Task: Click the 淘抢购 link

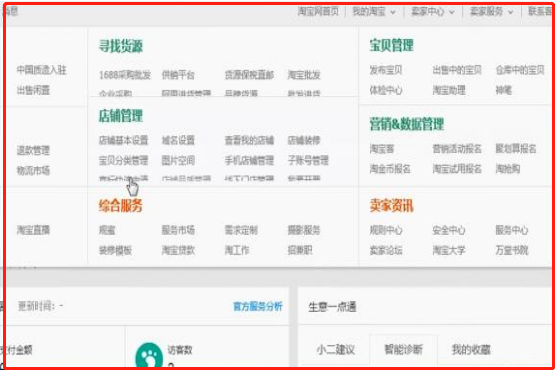Action: [508, 169]
